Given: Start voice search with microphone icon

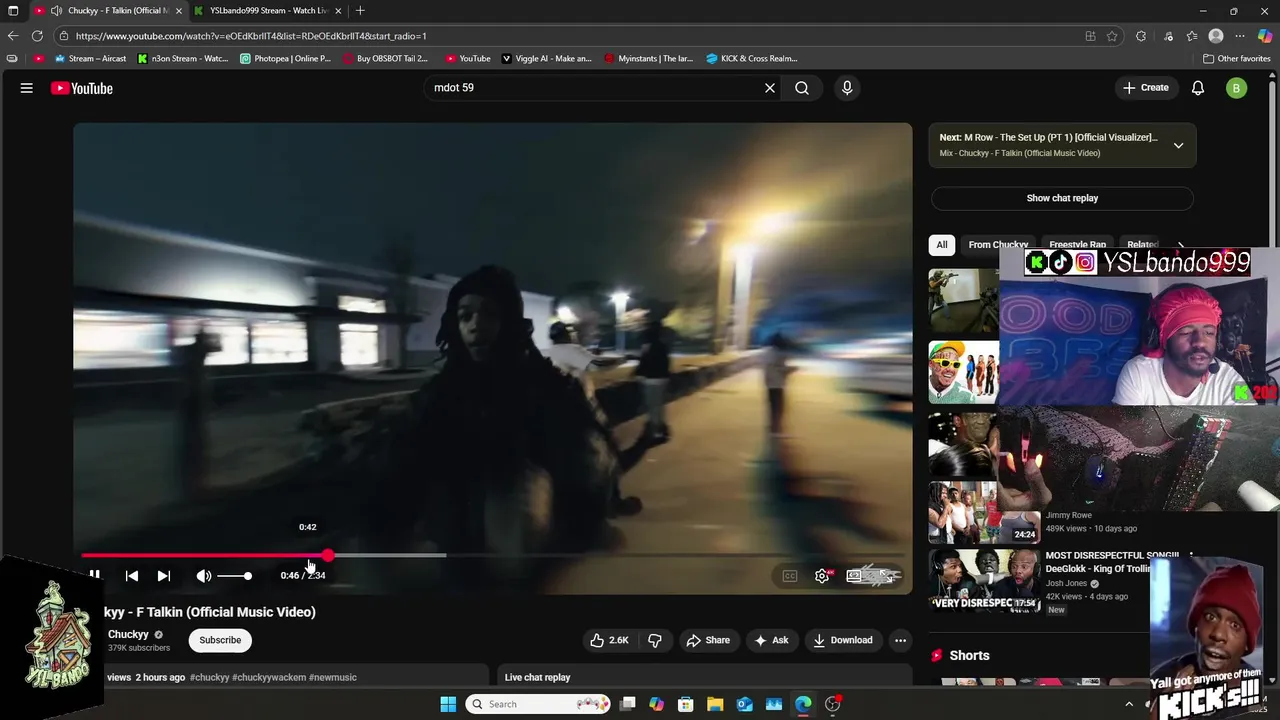Looking at the screenshot, I should tap(847, 88).
